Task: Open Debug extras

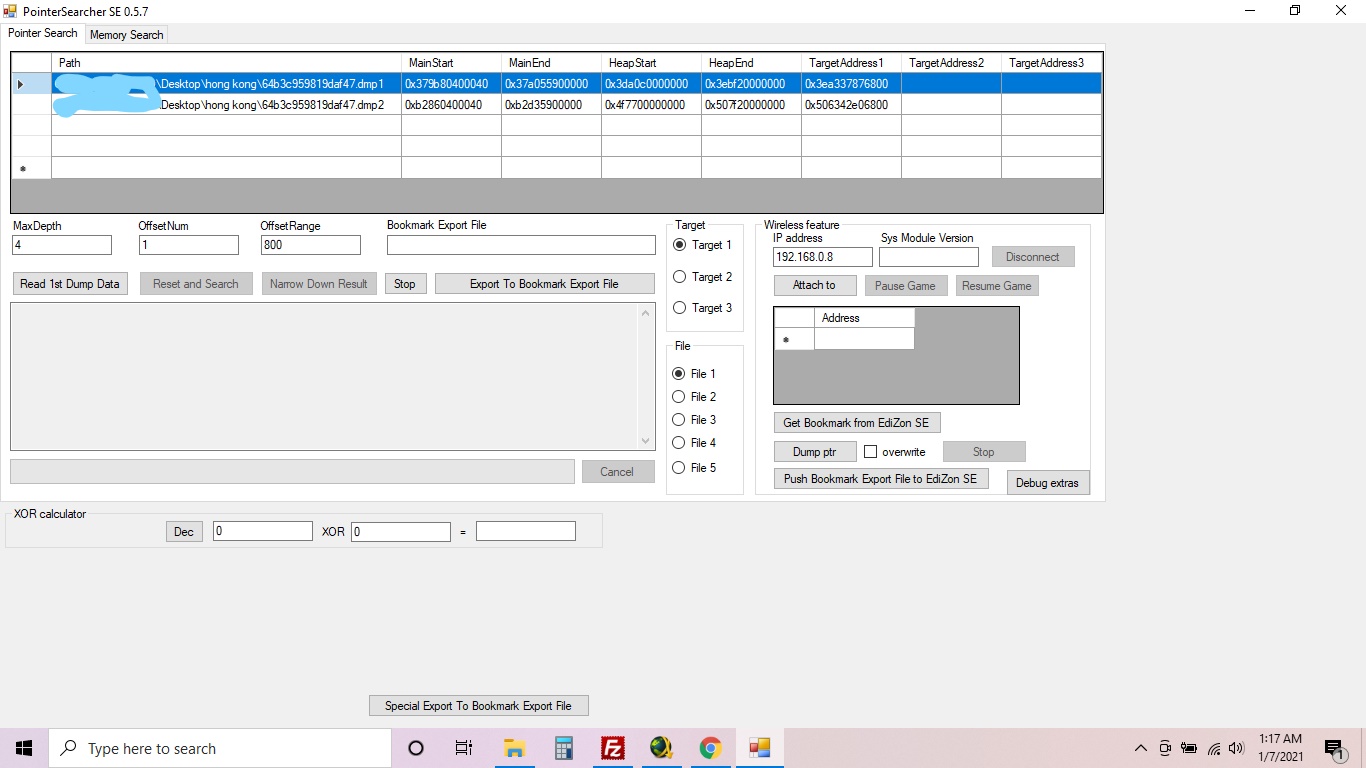Action: (x=1048, y=483)
